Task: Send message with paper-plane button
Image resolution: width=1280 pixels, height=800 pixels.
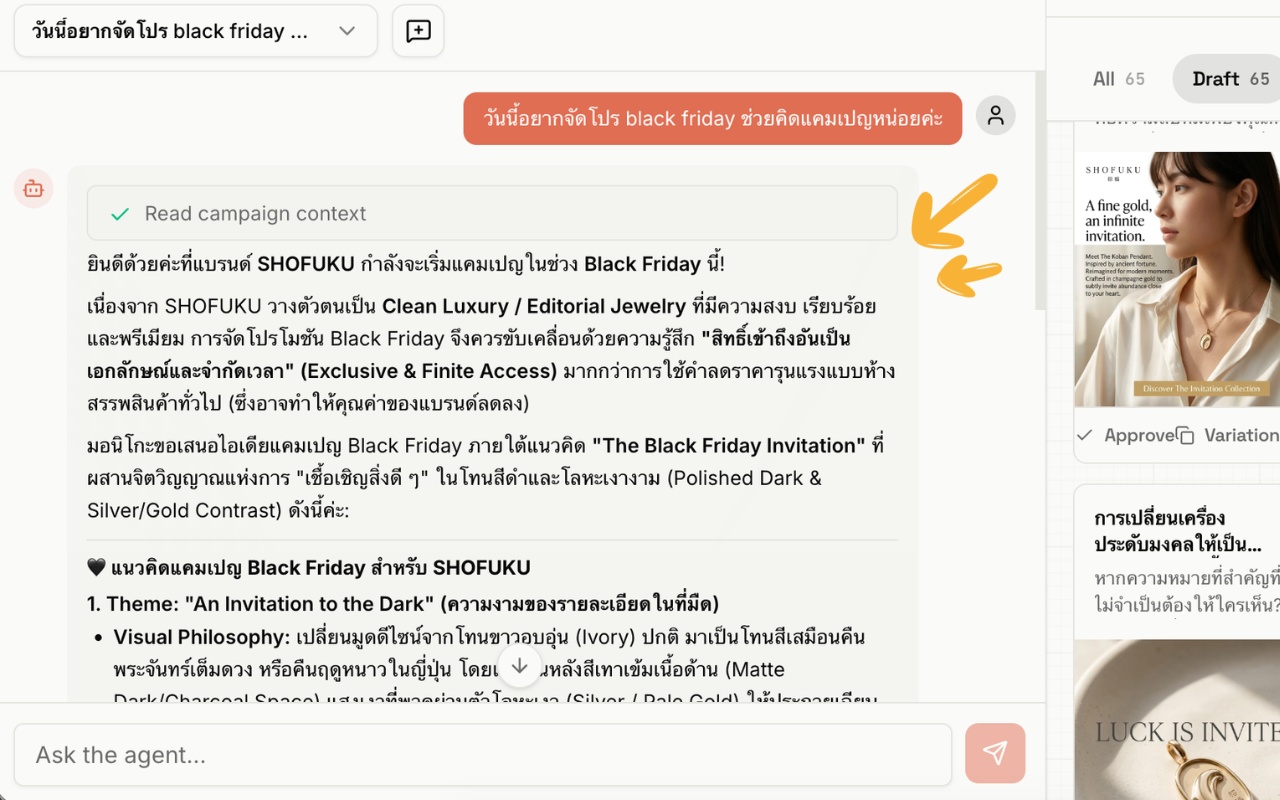Action: [995, 753]
